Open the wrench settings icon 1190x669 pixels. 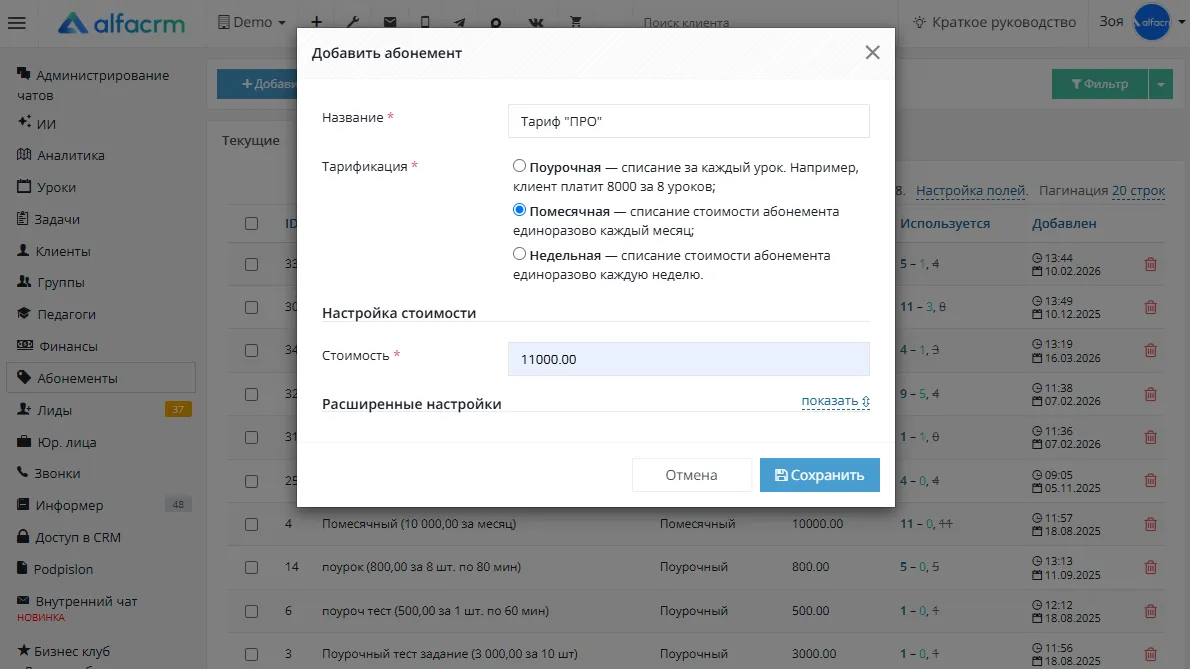[353, 22]
